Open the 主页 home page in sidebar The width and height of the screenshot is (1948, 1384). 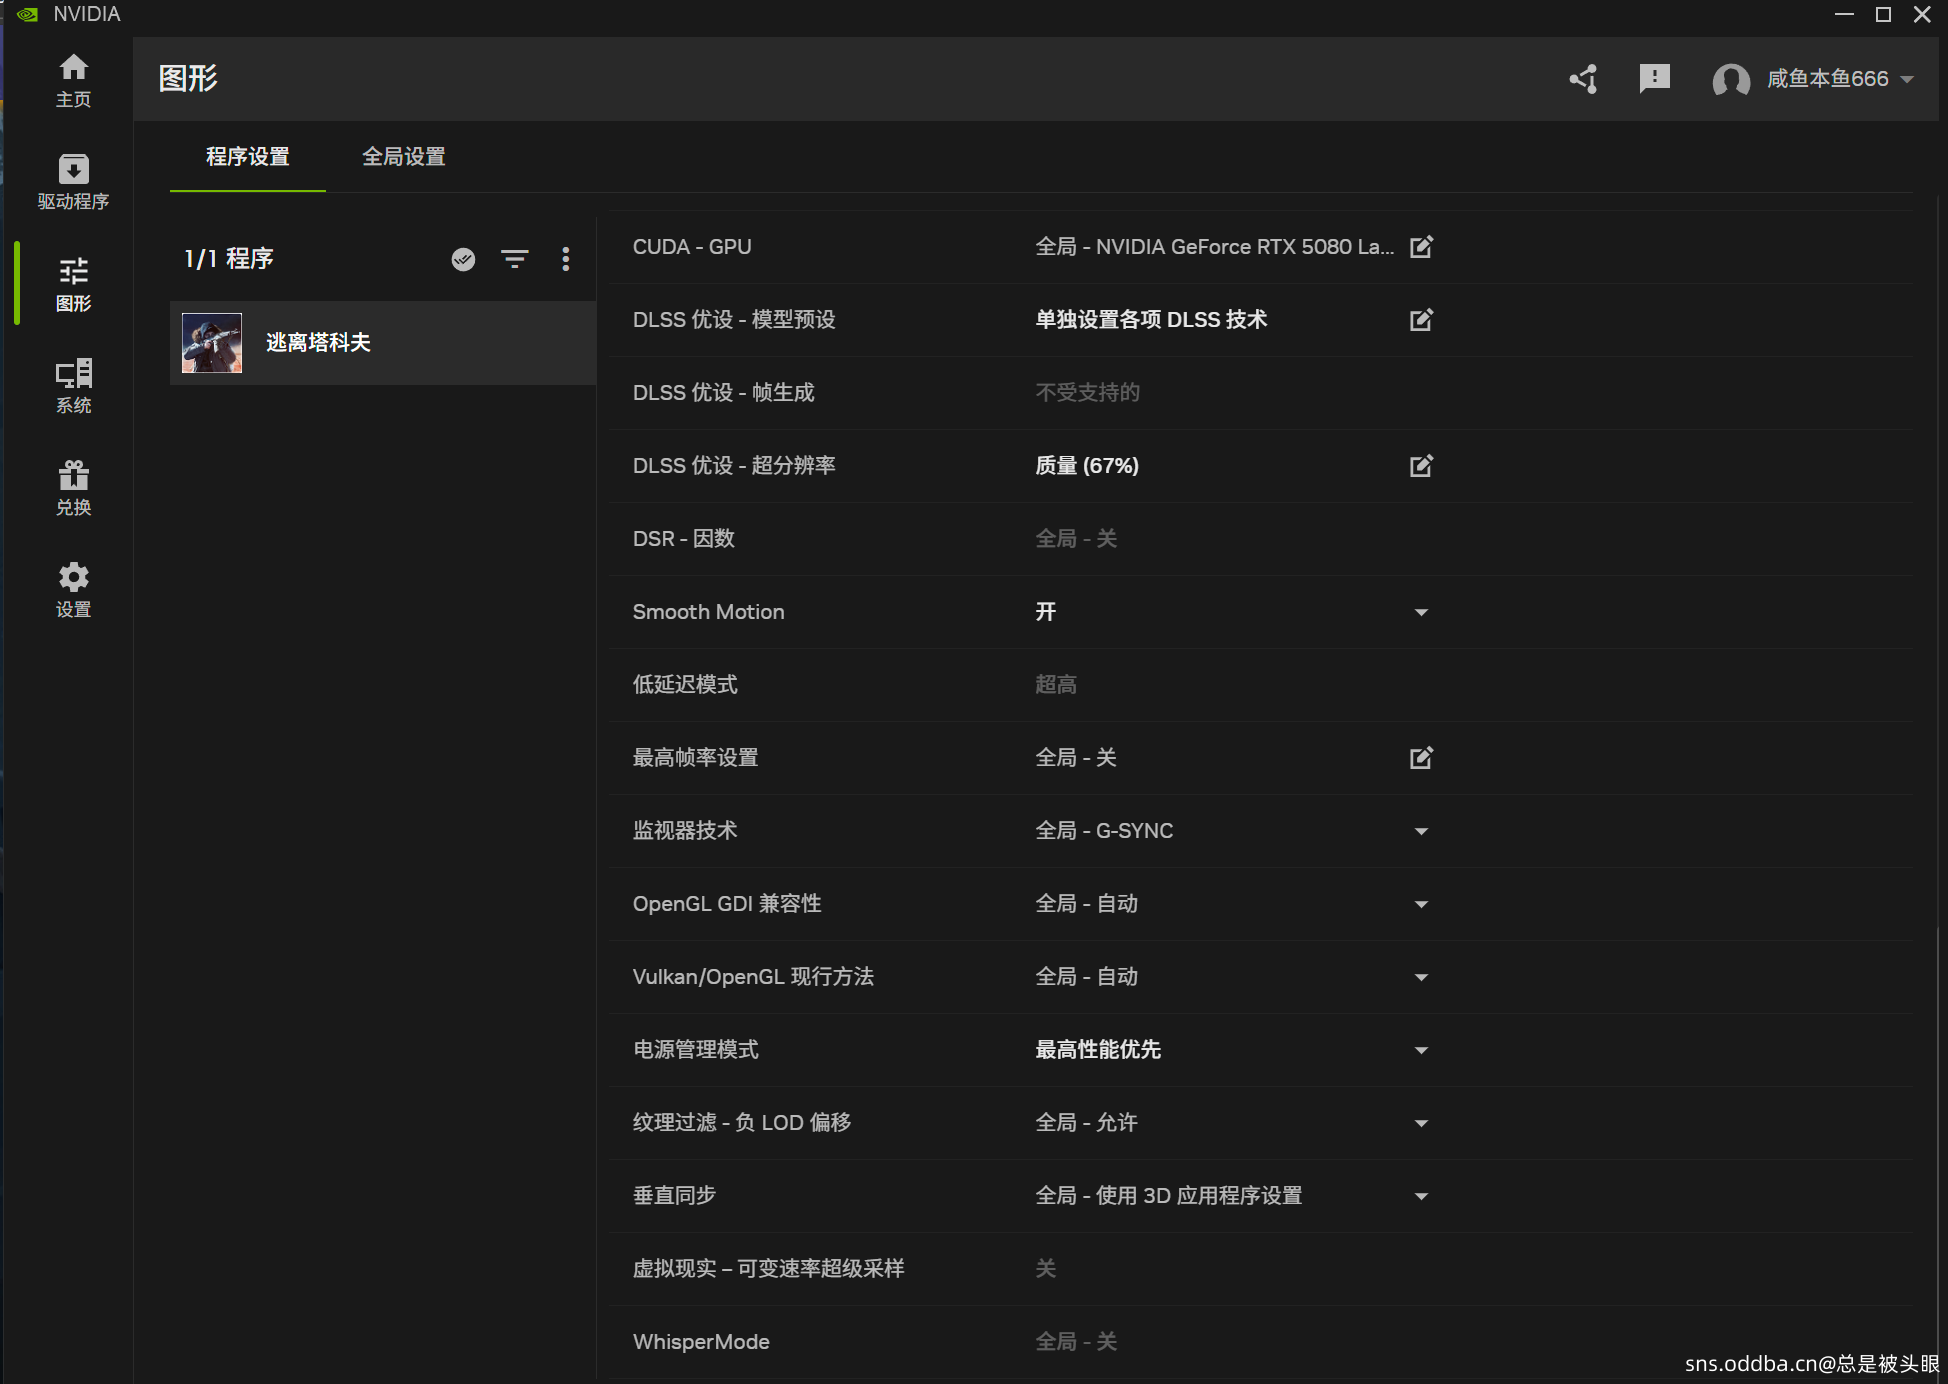pyautogui.click(x=73, y=81)
